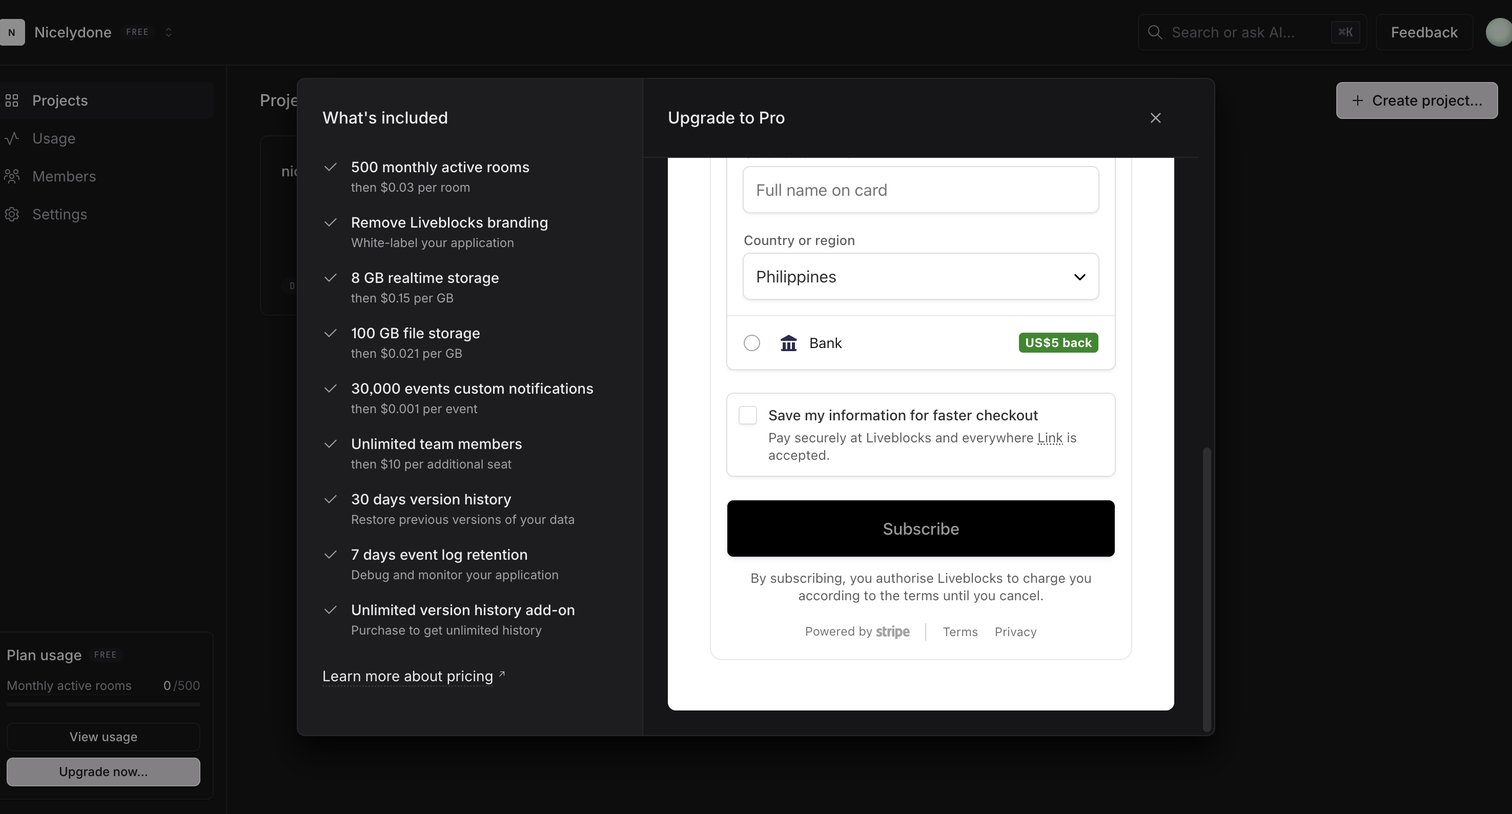Open Projects in the sidebar
Viewport: 1512px width, 814px height.
(x=106, y=100)
